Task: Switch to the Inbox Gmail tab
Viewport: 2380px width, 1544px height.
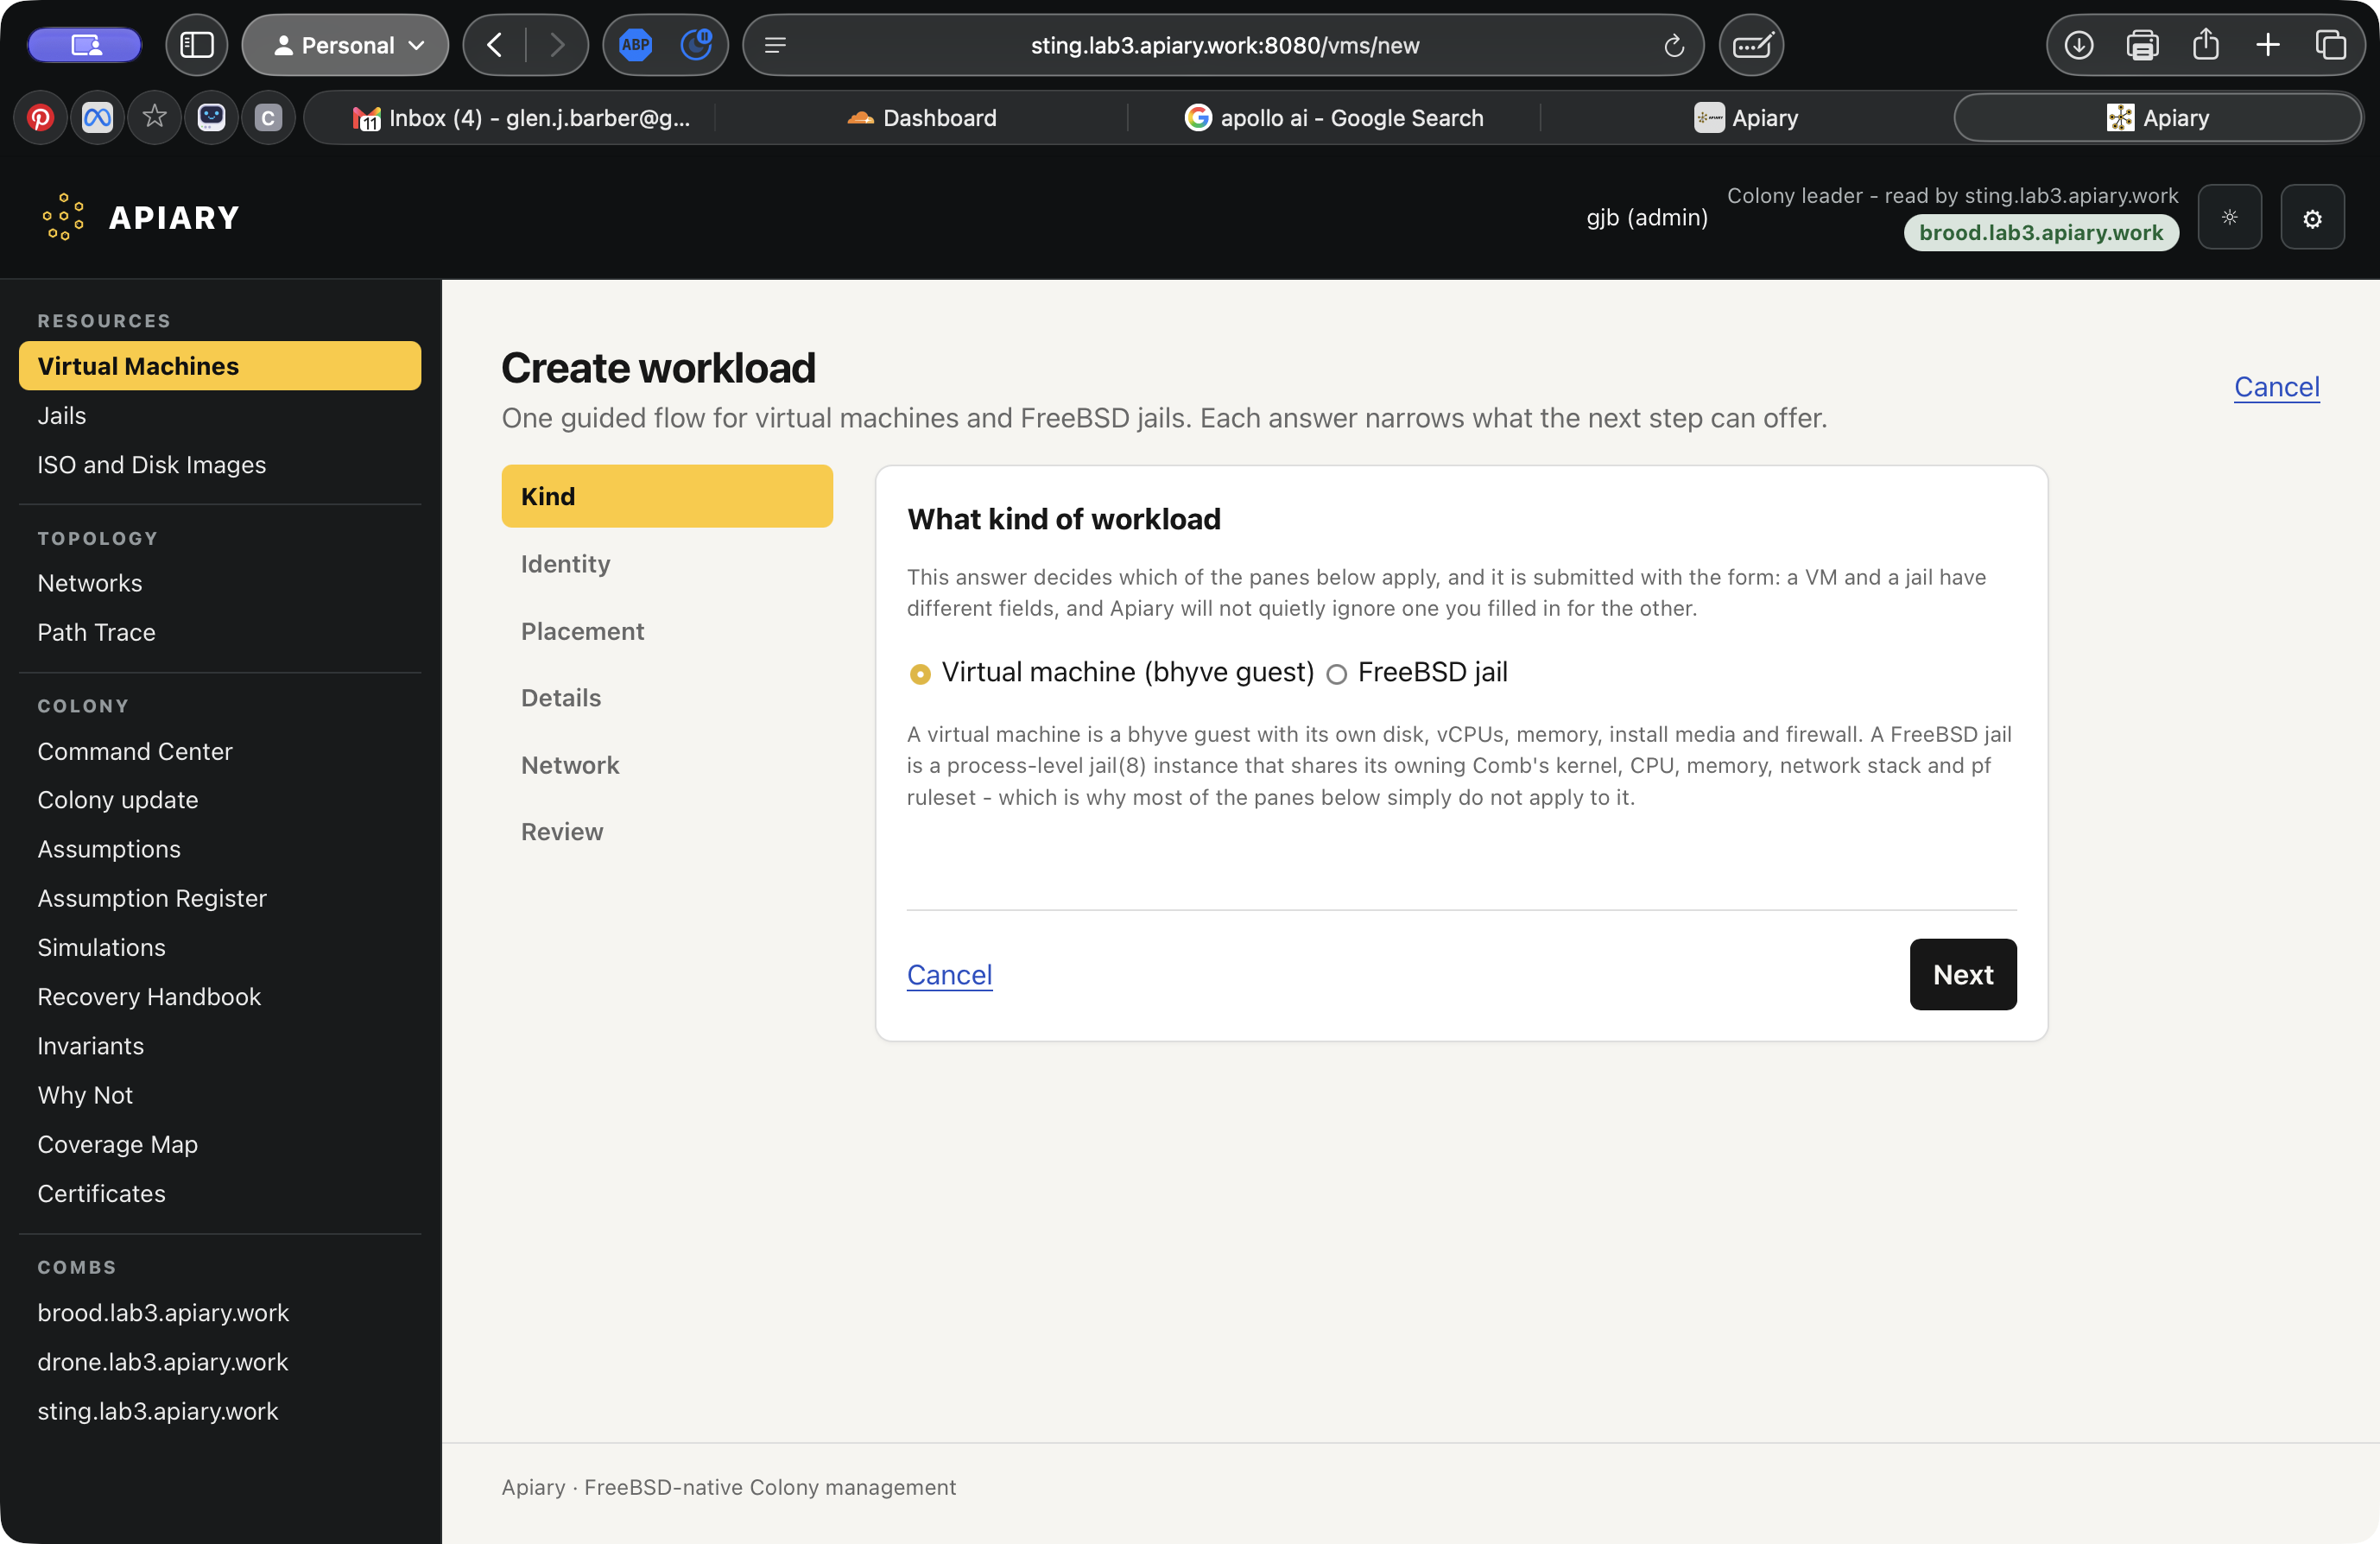Action: (x=521, y=118)
